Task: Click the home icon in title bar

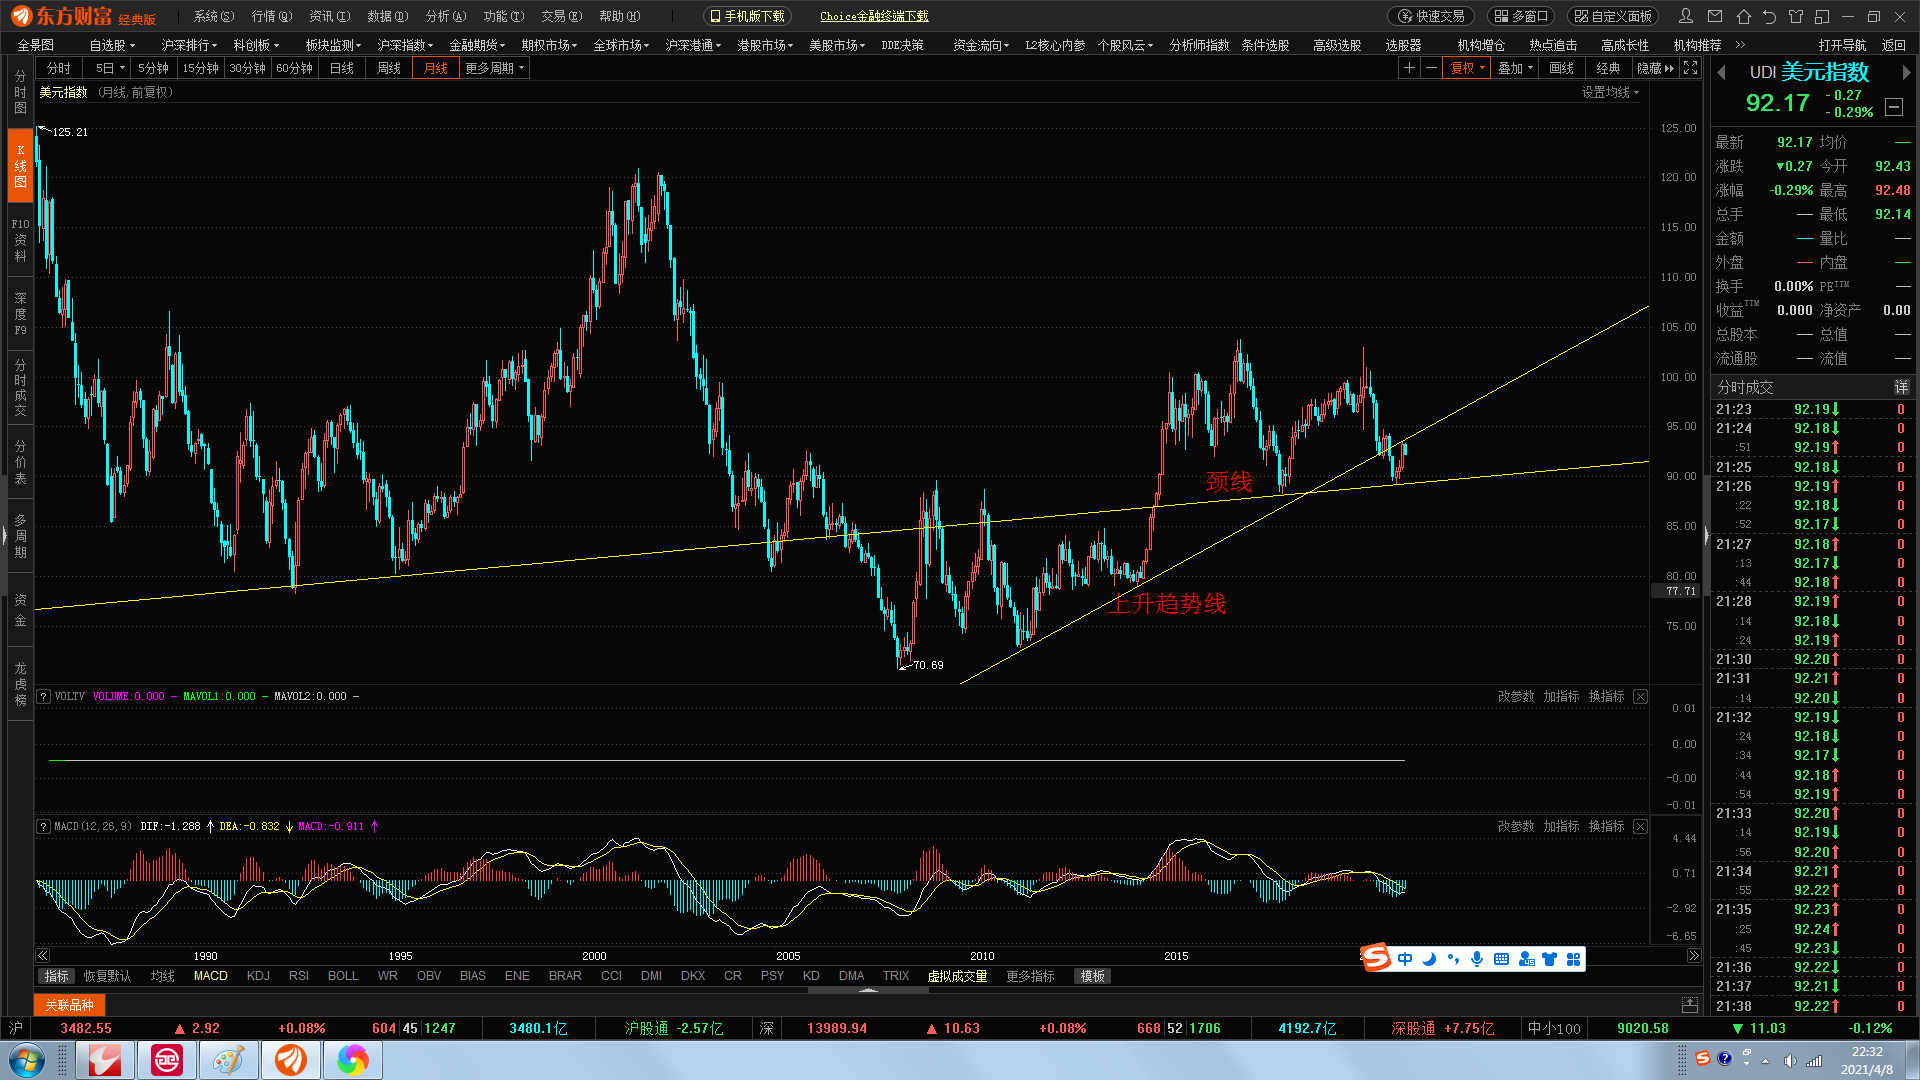Action: pyautogui.click(x=1743, y=16)
